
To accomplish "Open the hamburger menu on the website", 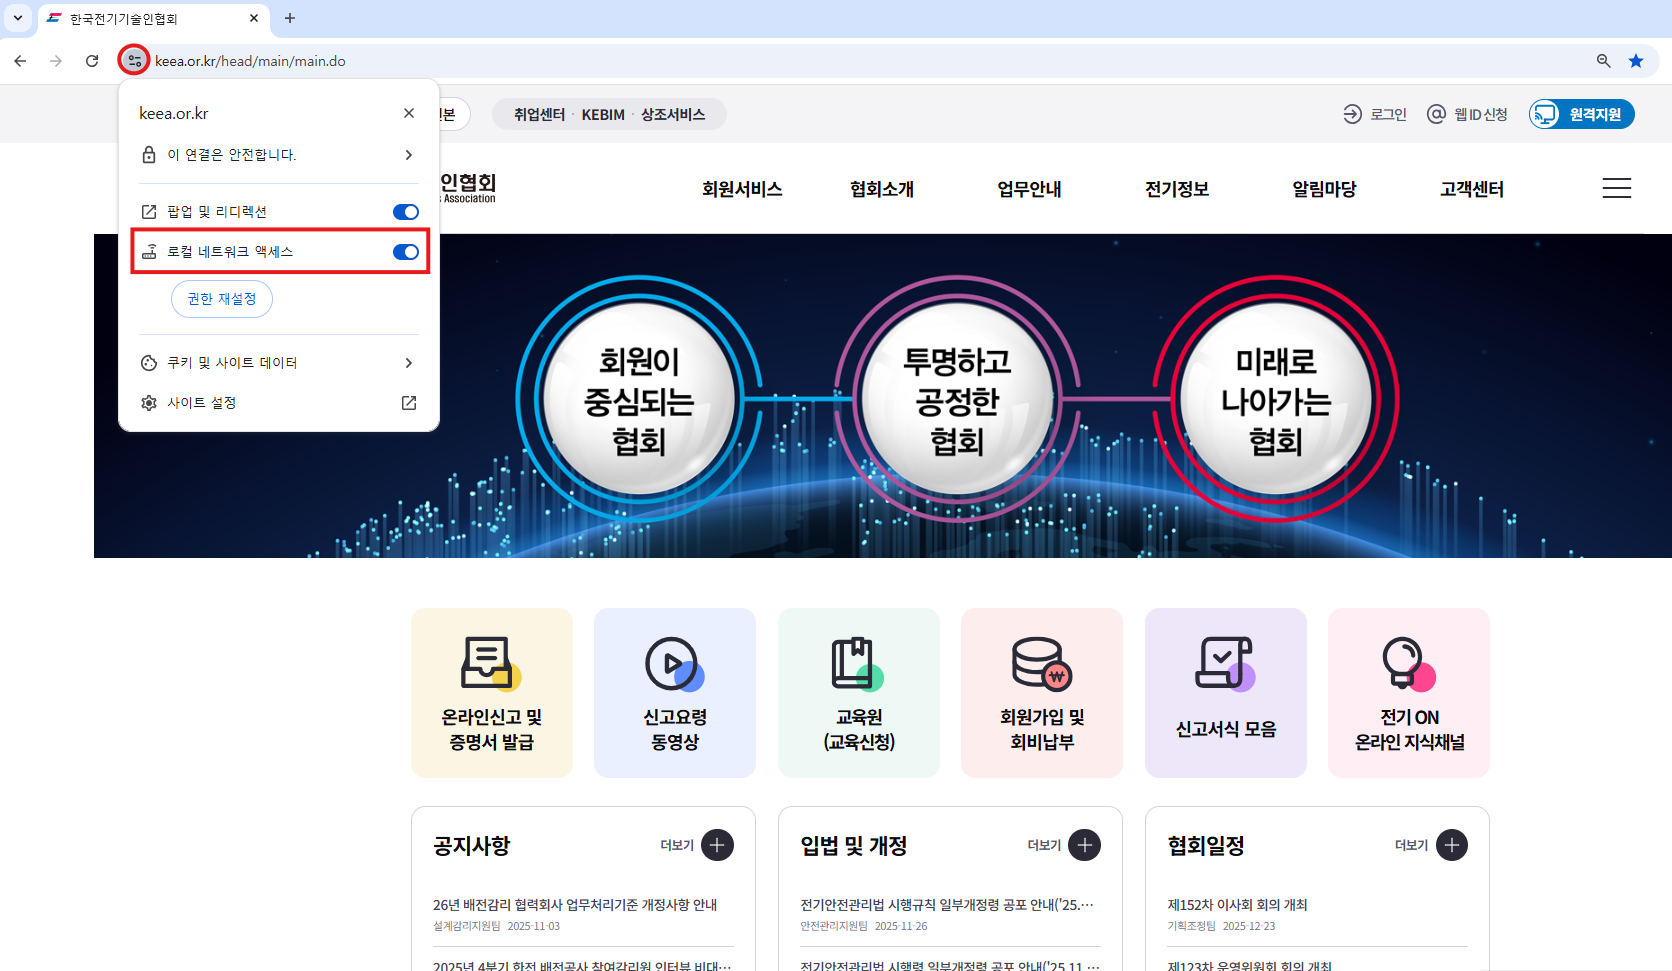I will (x=1616, y=188).
